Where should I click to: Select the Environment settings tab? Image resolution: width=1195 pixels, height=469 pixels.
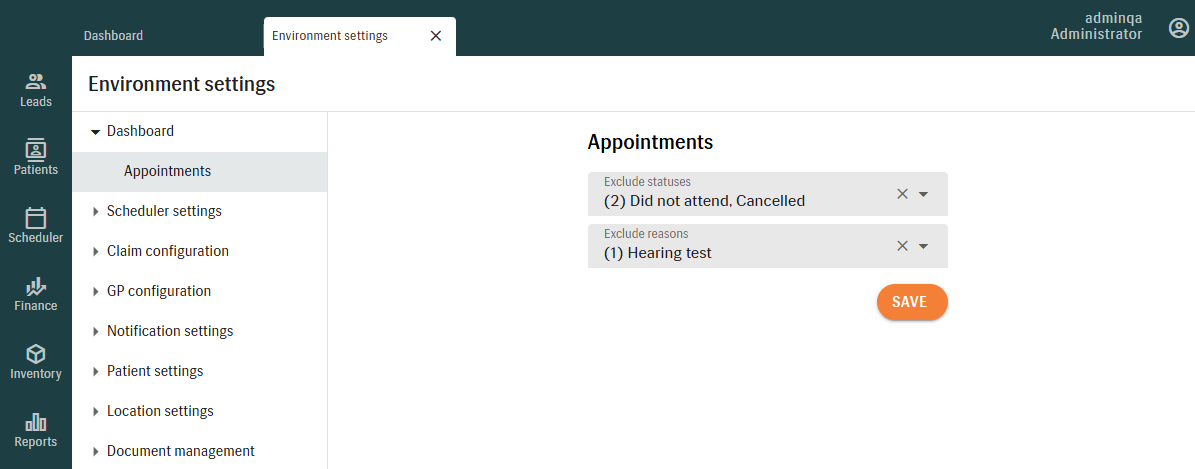coord(330,36)
